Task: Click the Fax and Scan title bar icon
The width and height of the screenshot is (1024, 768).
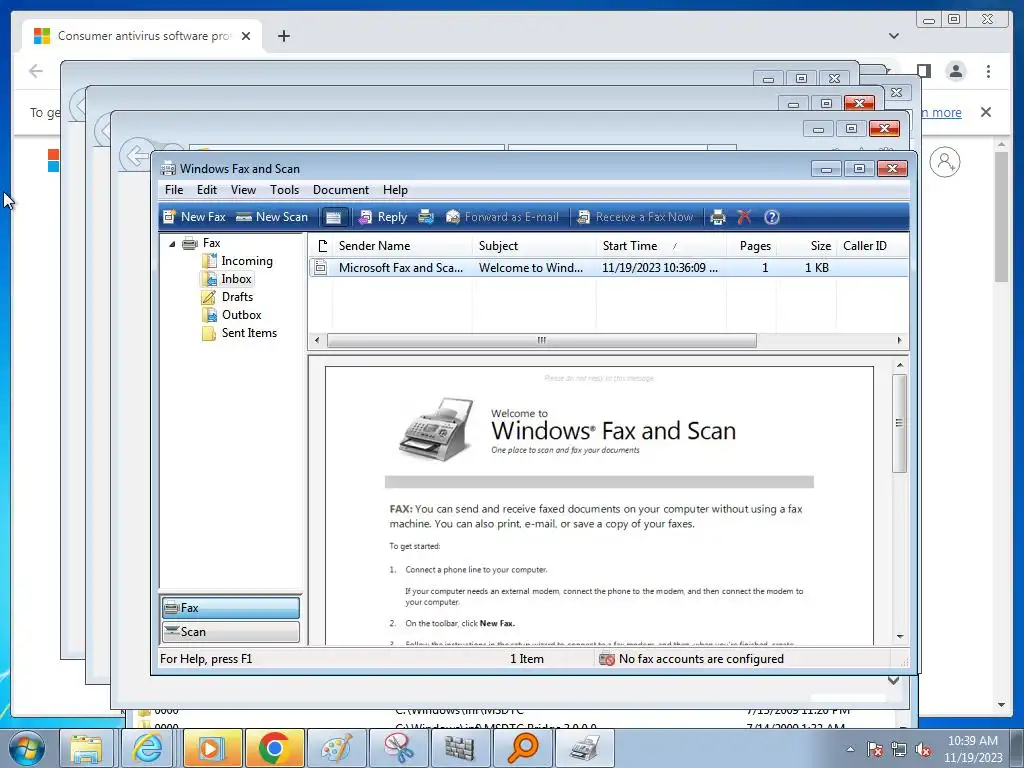Action: click(168, 168)
